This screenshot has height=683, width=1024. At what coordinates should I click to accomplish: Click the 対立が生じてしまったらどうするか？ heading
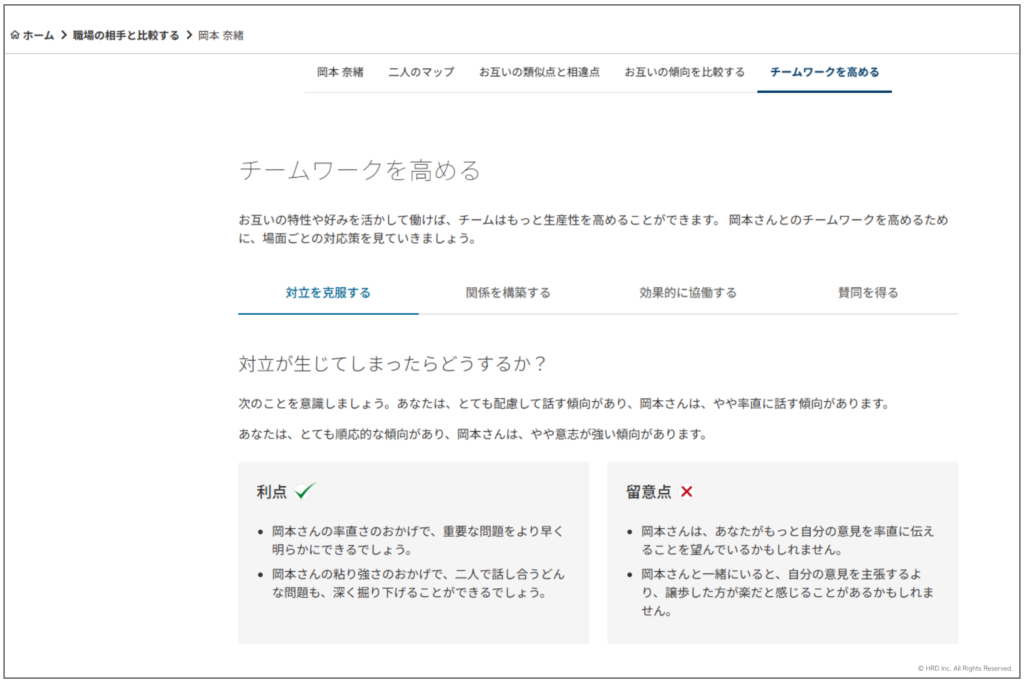click(394, 362)
